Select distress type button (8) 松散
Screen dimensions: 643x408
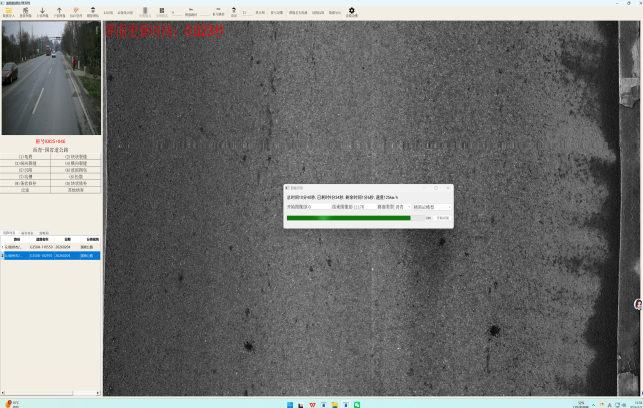click(x=76, y=177)
